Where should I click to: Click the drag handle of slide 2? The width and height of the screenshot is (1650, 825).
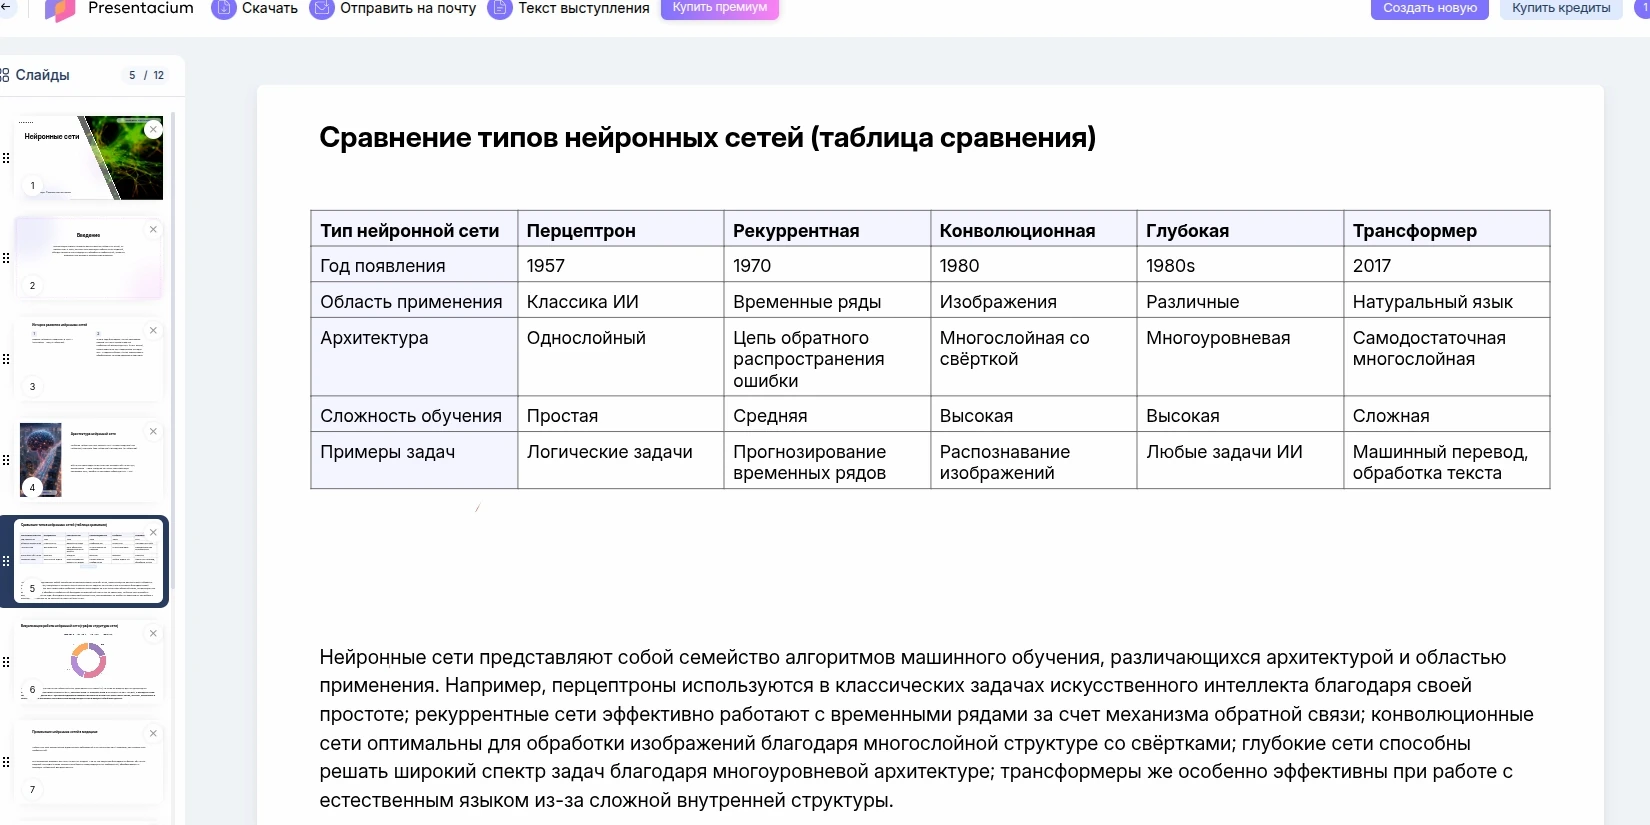pyautogui.click(x=6, y=258)
